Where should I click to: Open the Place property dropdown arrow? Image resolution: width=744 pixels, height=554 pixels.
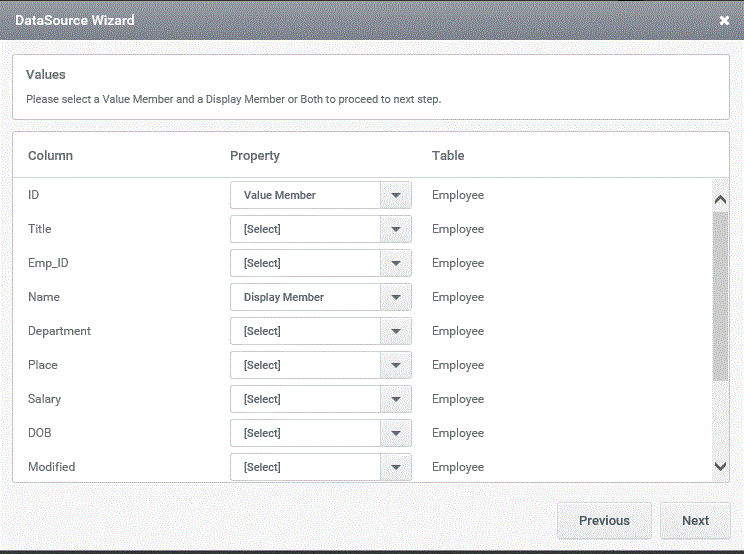pos(396,365)
